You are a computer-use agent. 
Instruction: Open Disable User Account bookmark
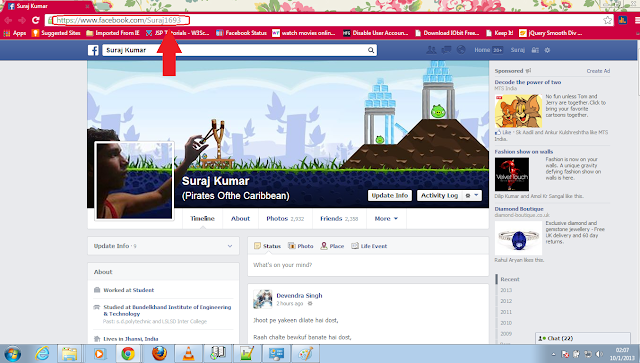(376, 33)
